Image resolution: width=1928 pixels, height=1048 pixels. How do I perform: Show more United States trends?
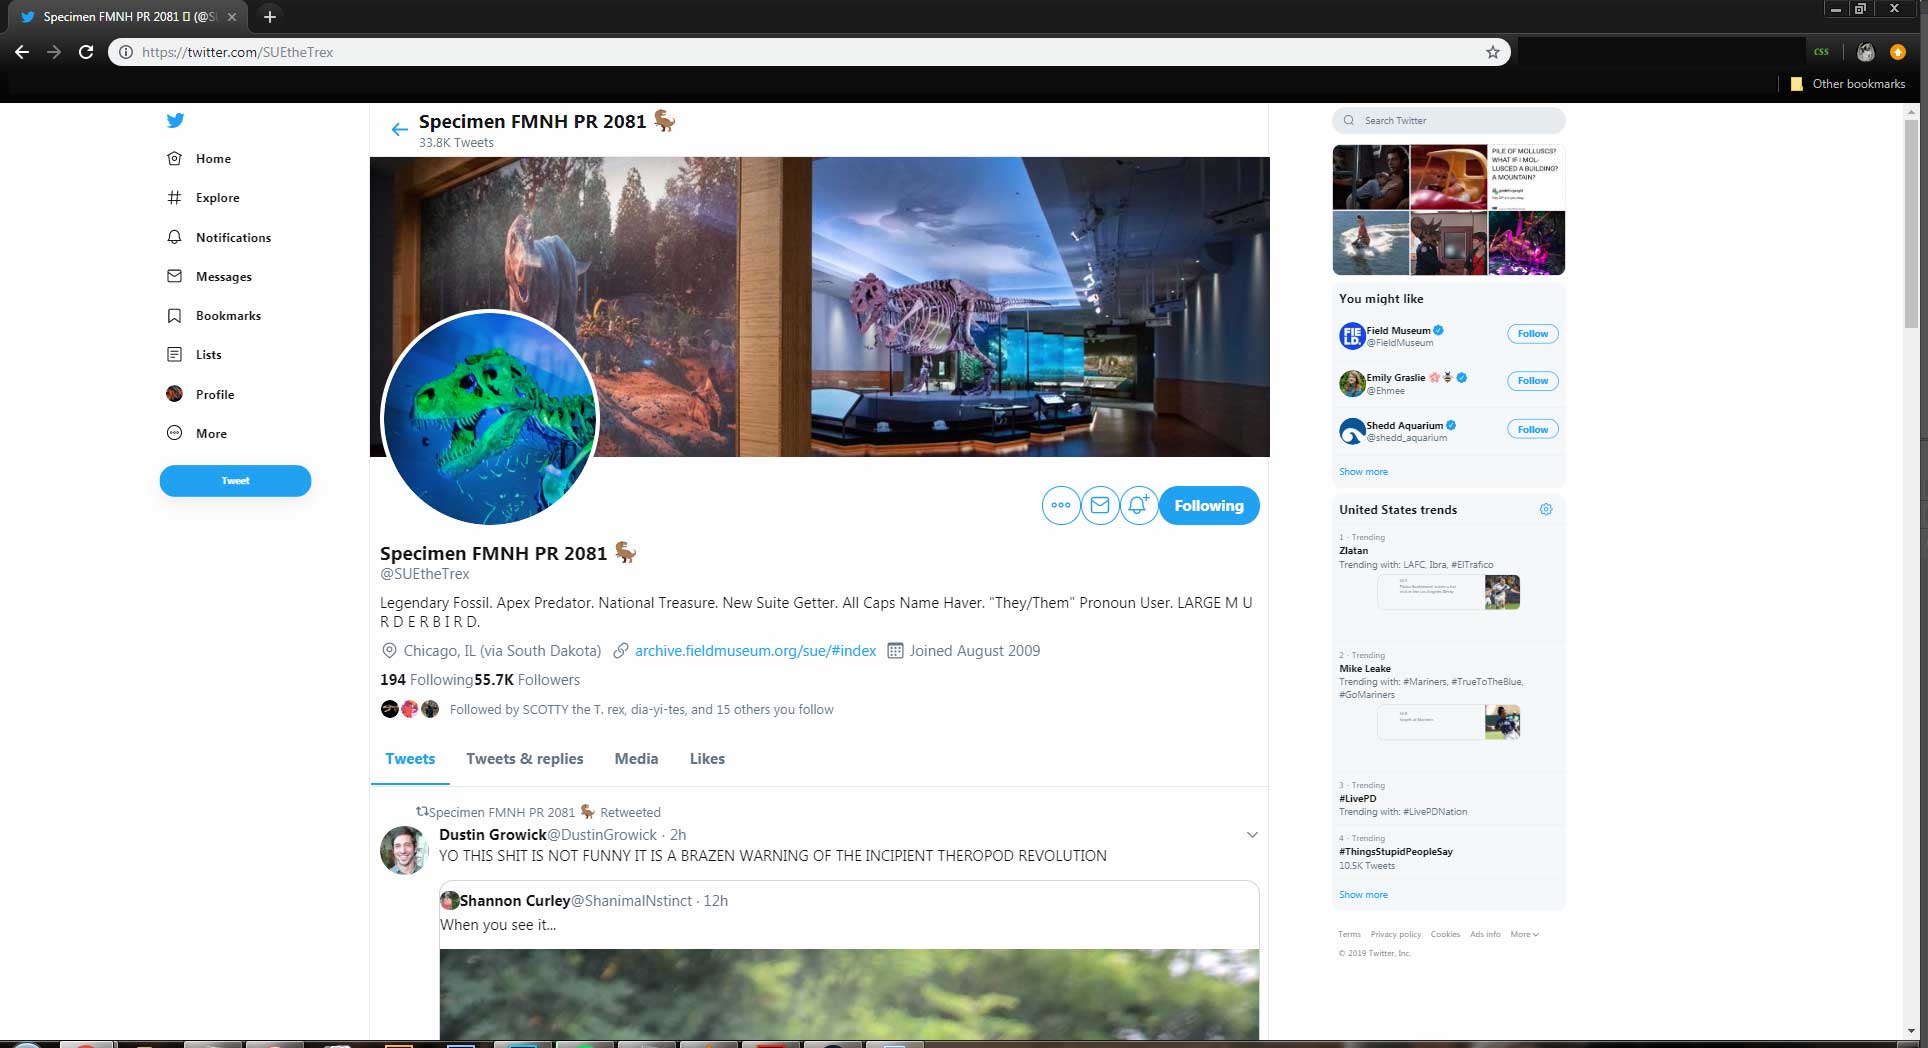pos(1363,895)
